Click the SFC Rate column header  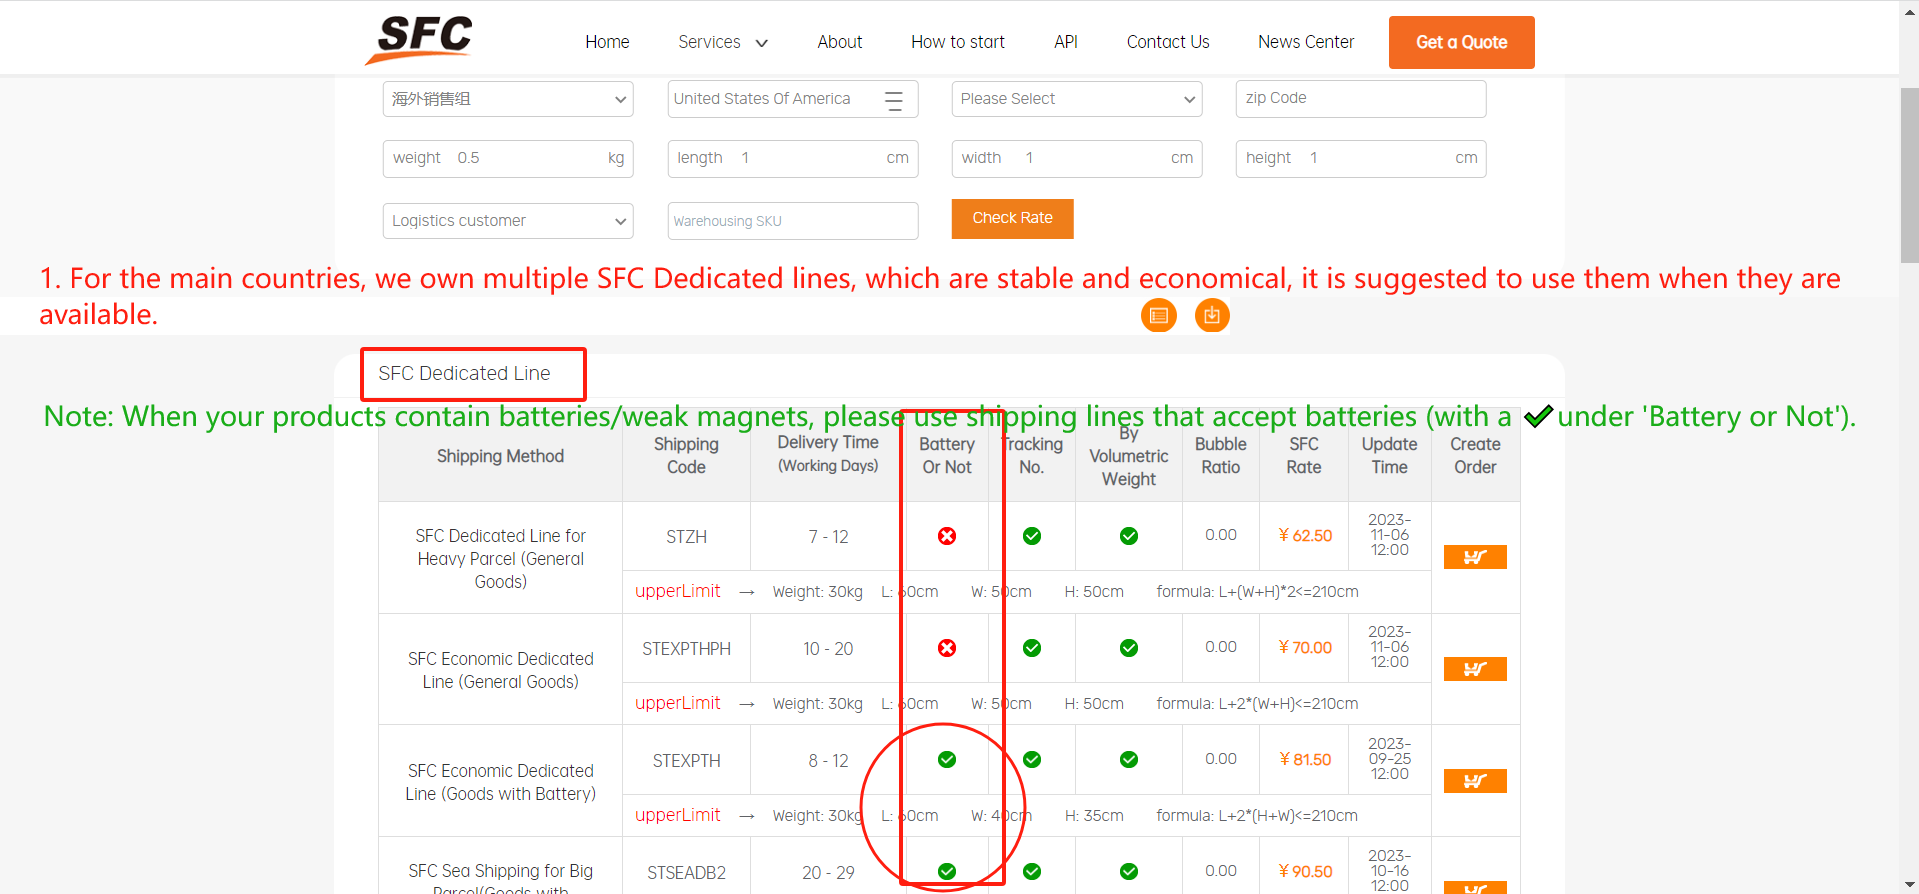pos(1304,455)
